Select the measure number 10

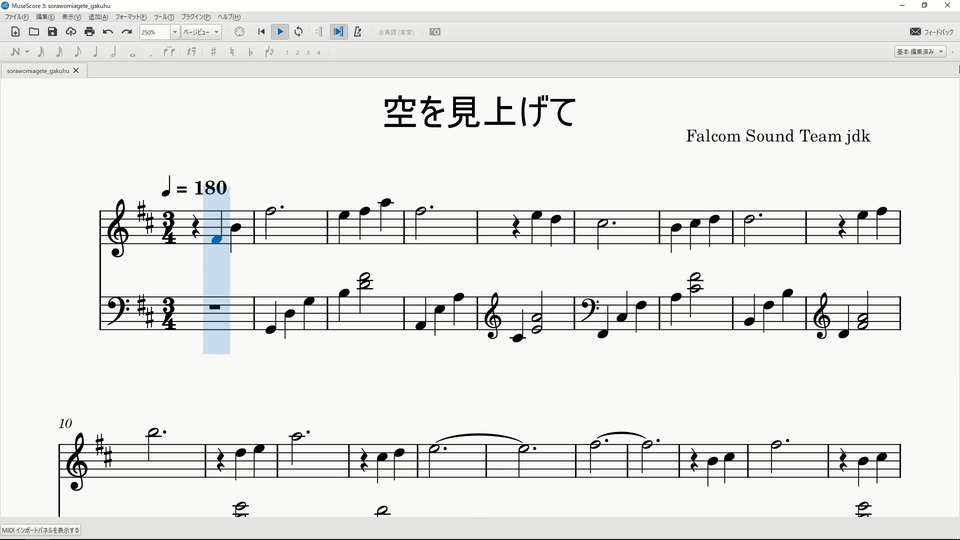[x=66, y=423]
